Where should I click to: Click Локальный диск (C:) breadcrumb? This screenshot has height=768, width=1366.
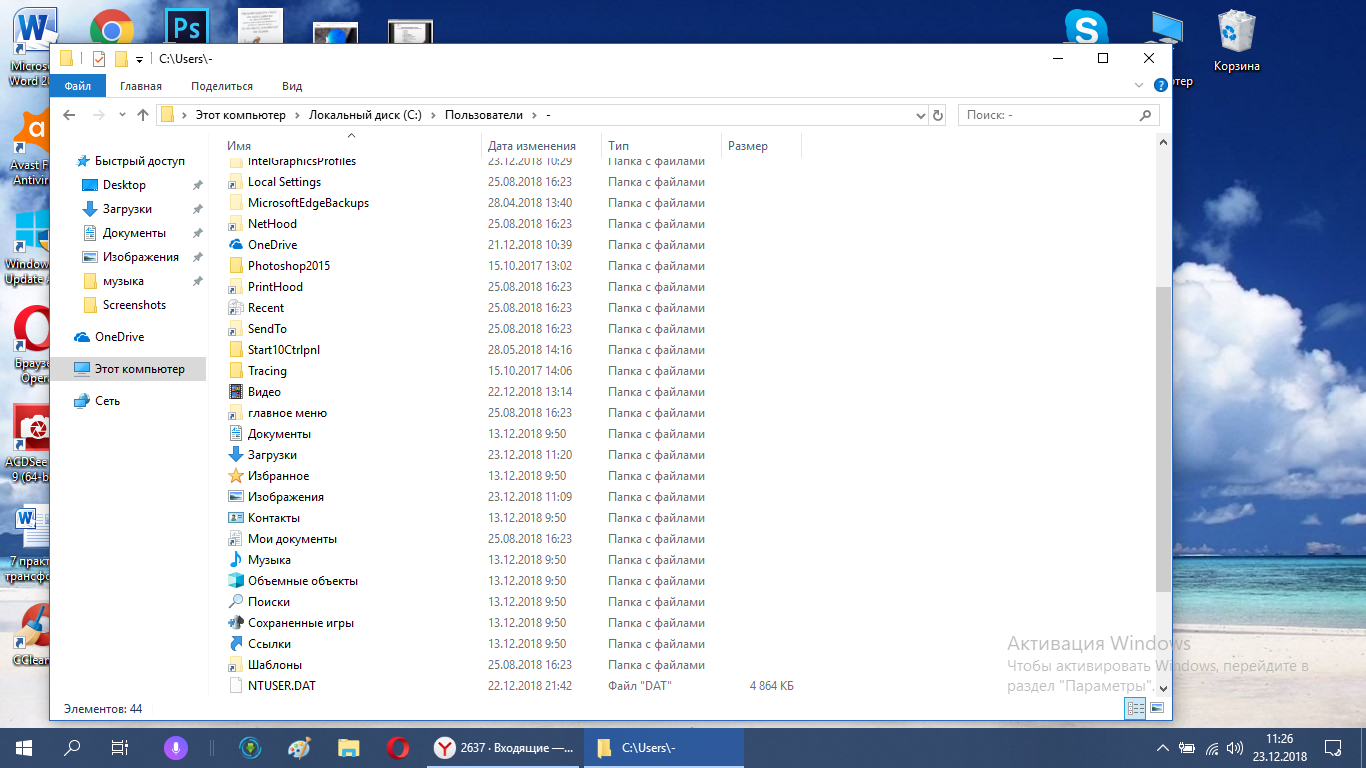365,115
